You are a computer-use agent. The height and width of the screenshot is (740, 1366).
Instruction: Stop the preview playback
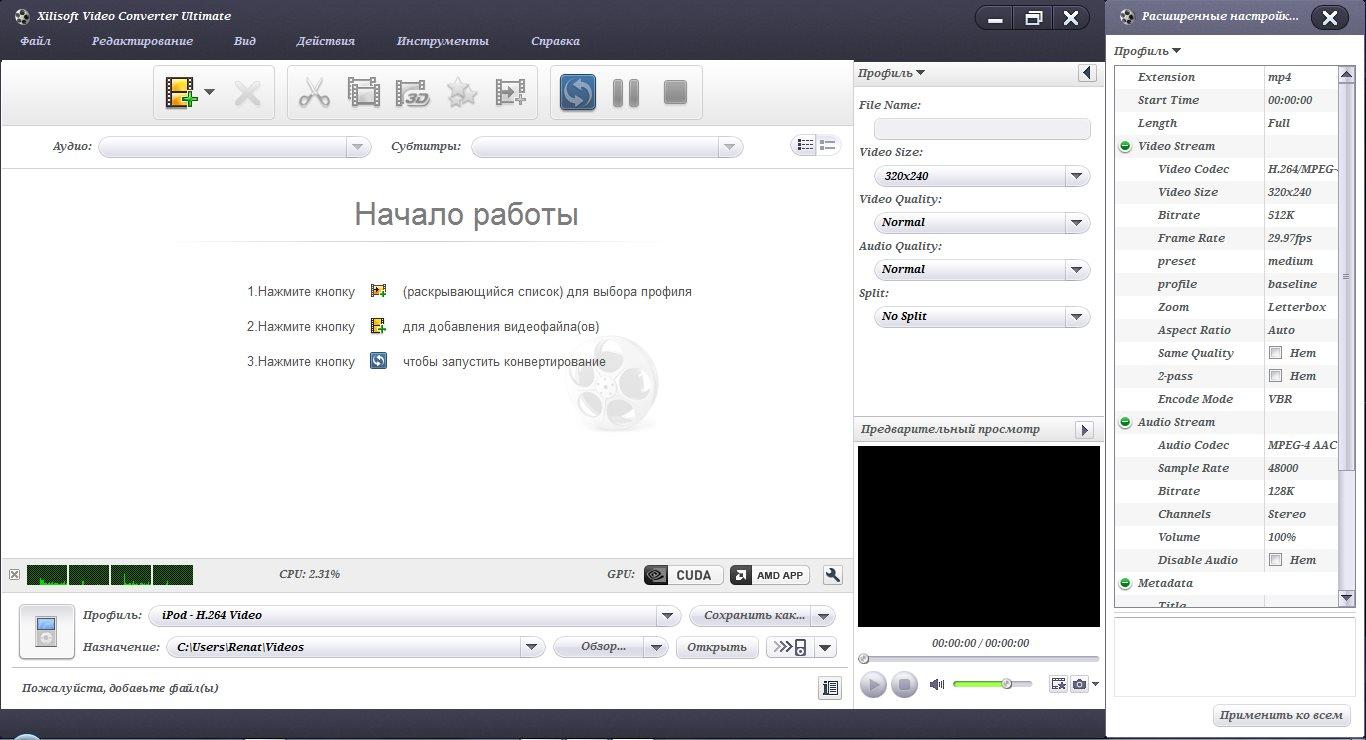(x=904, y=685)
